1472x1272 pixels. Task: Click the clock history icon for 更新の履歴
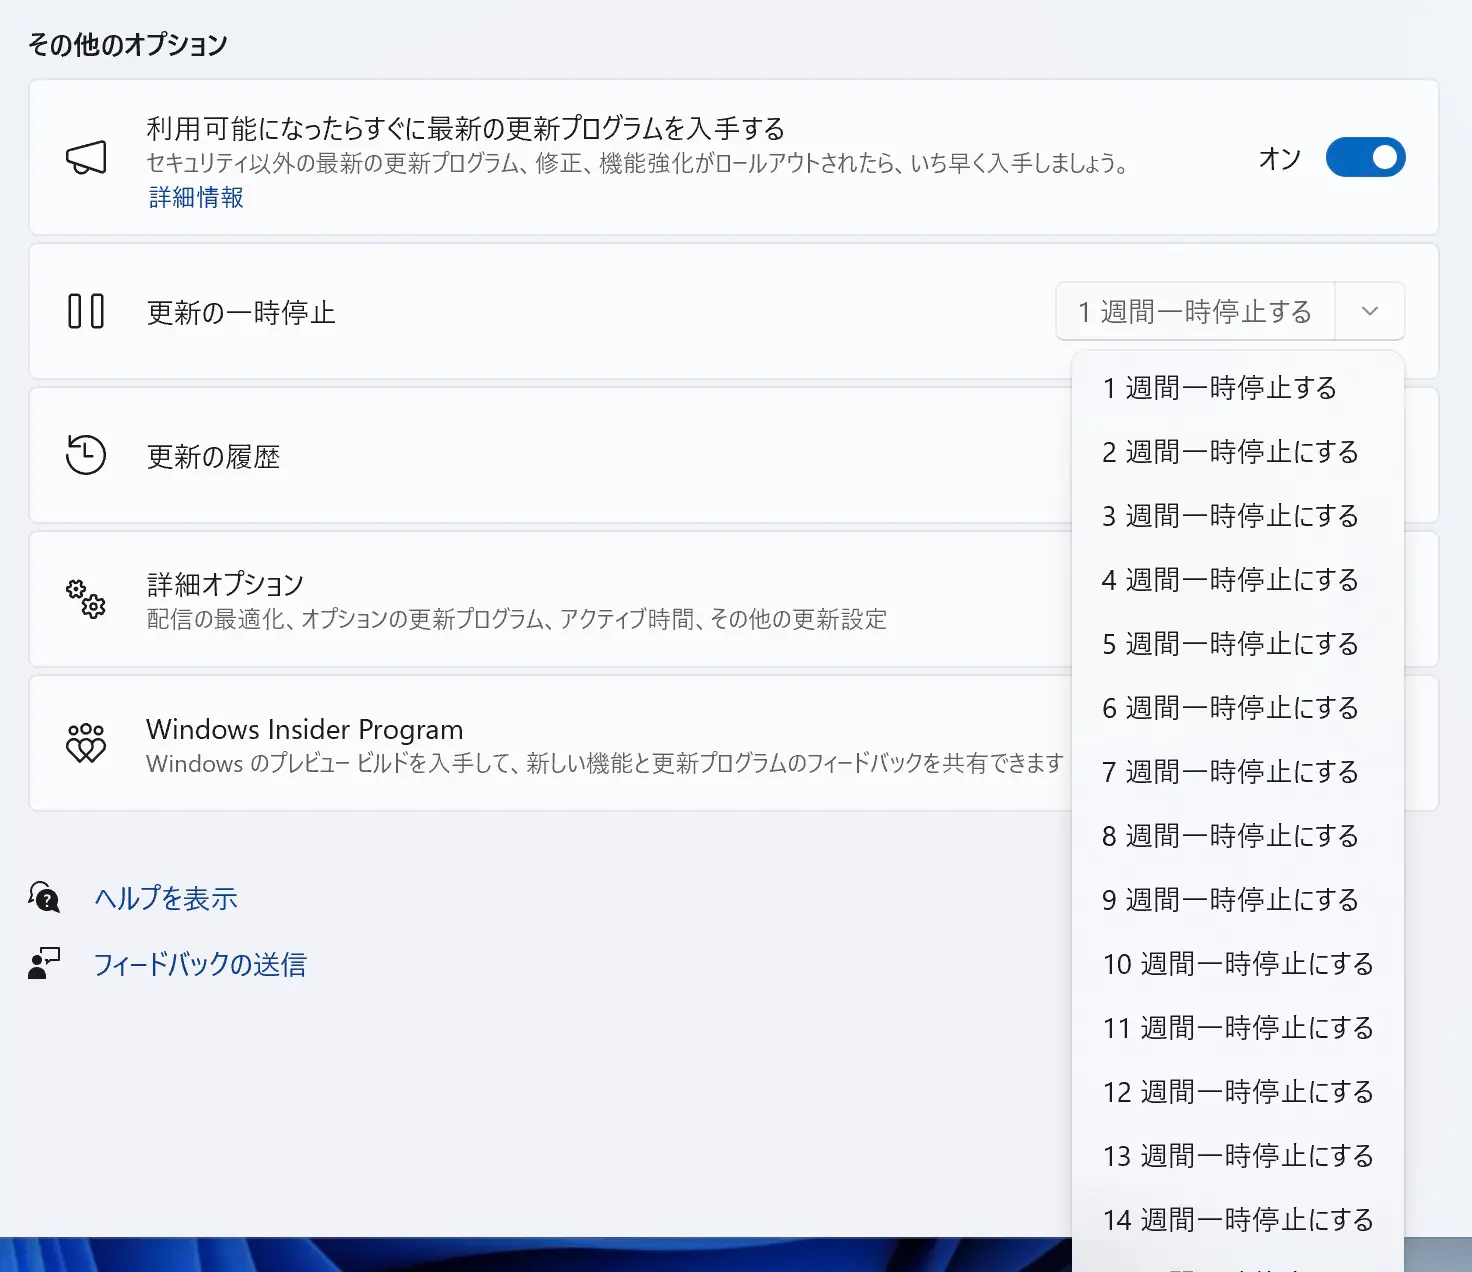[86, 456]
